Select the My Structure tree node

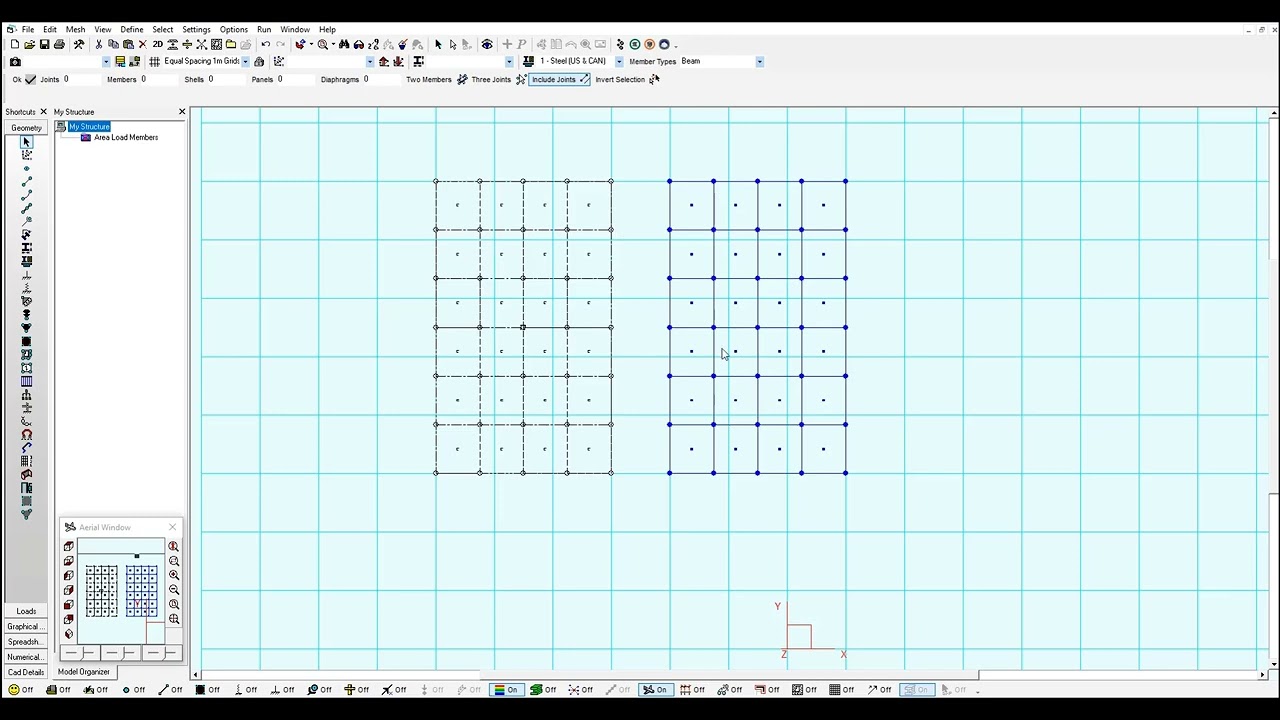pyautogui.click(x=89, y=126)
